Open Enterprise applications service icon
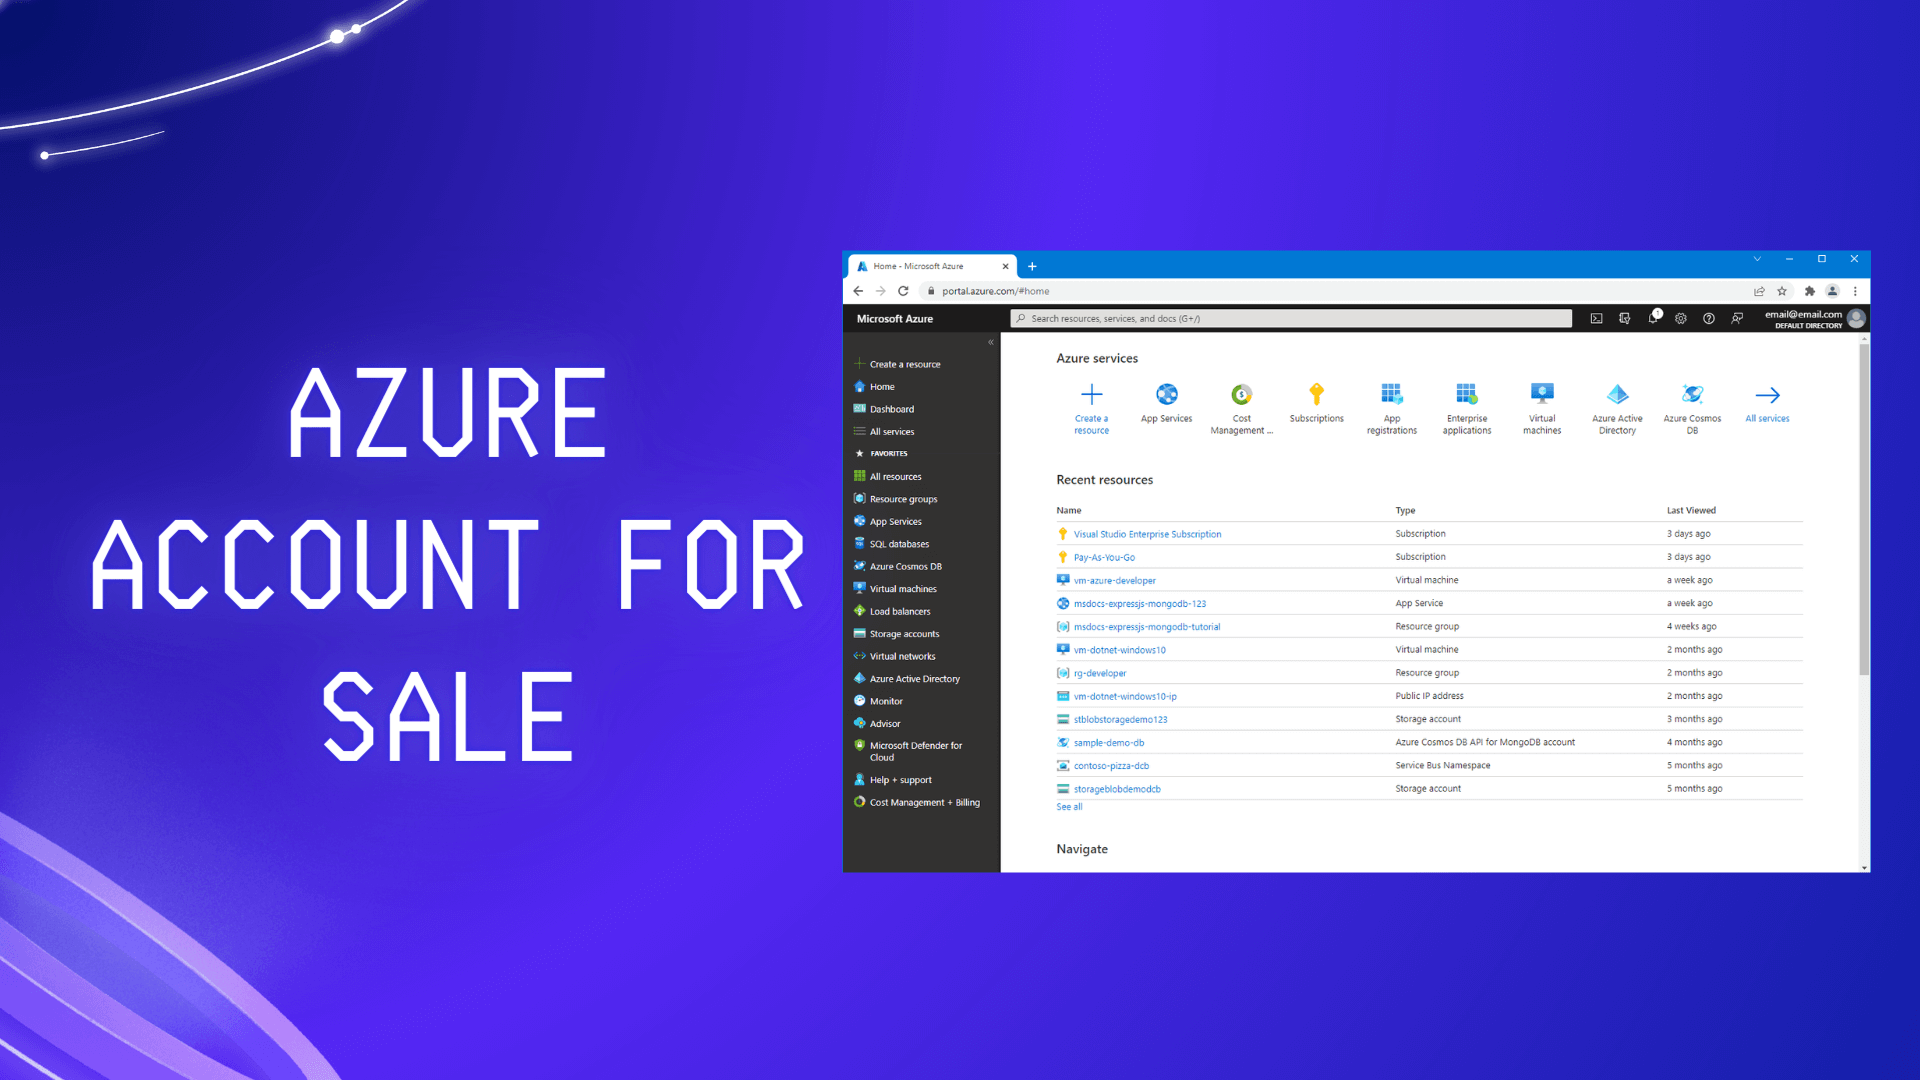Viewport: 1920px width, 1080px height. [x=1466, y=395]
